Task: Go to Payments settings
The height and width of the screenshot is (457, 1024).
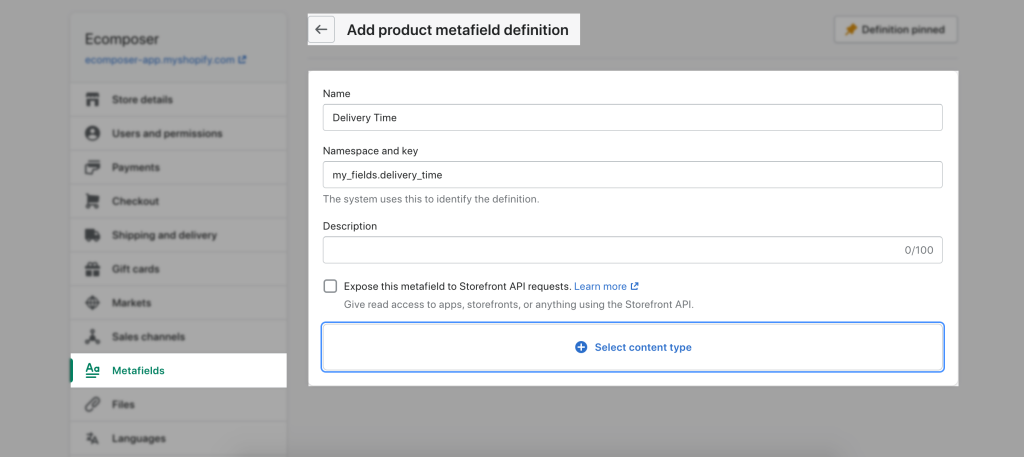Action: [178, 168]
